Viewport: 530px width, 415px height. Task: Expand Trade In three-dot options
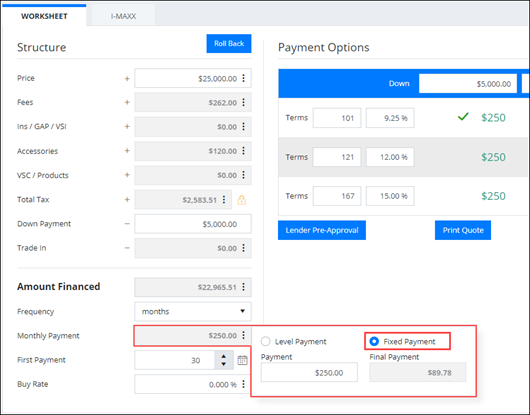(244, 248)
